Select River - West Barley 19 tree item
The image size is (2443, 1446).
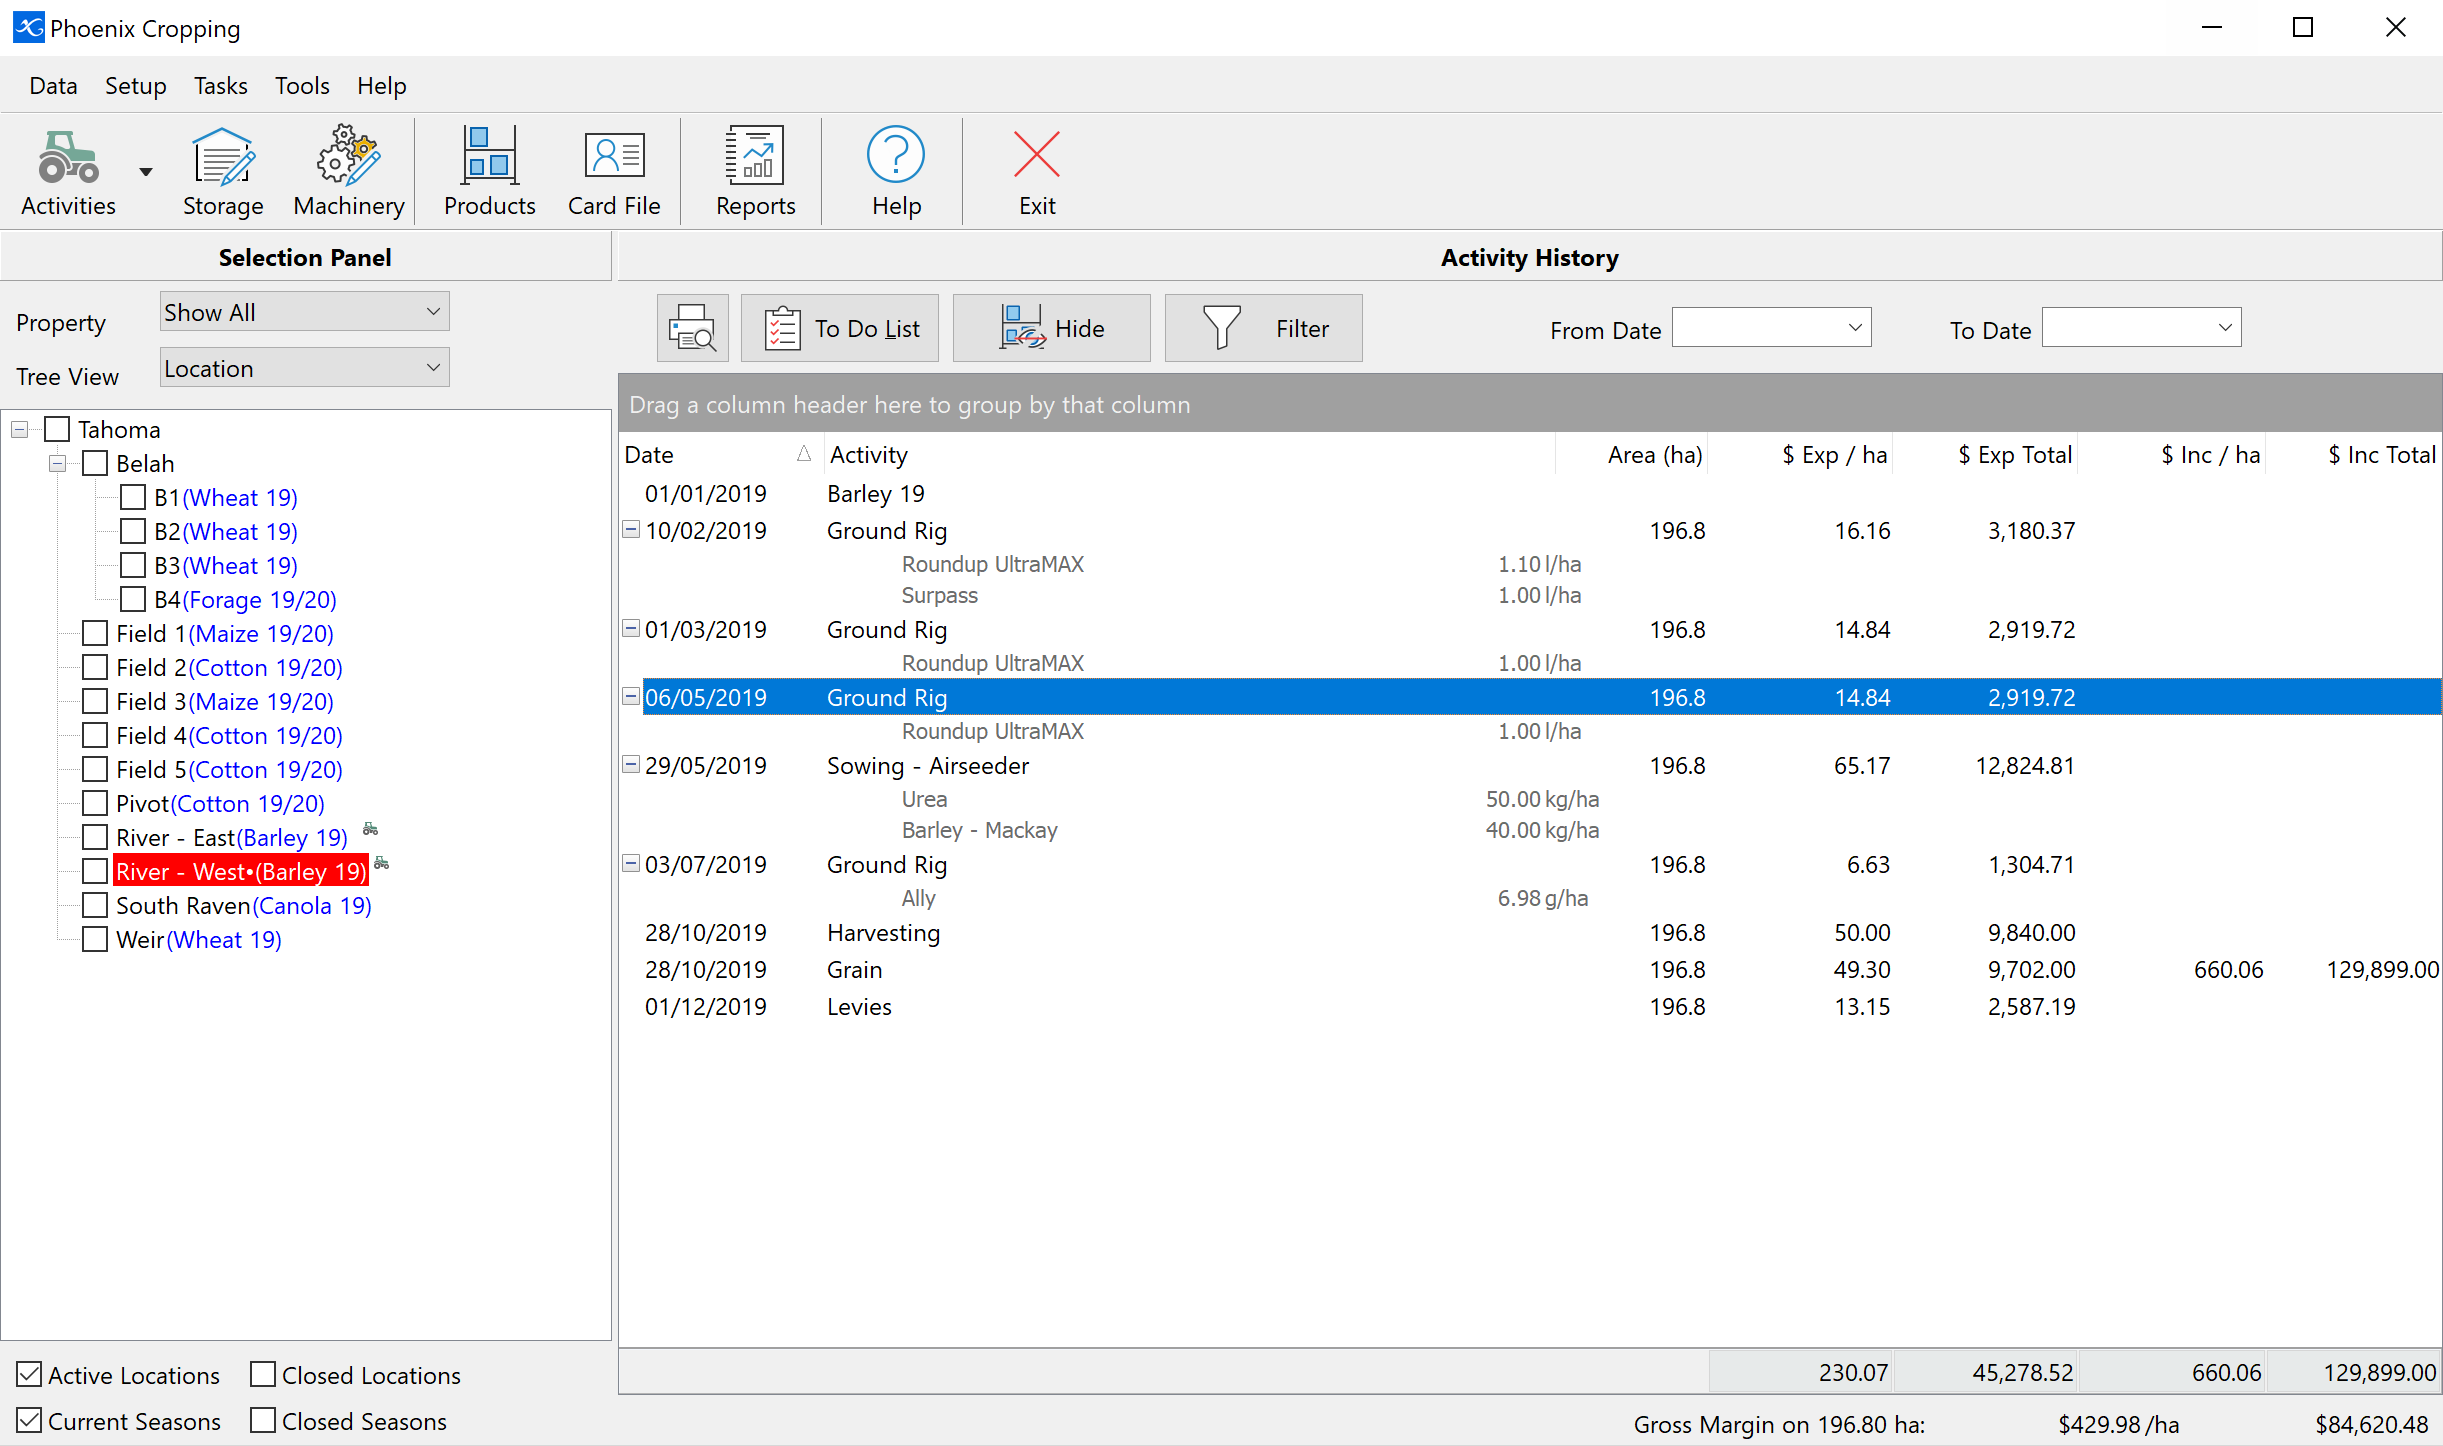[x=241, y=871]
